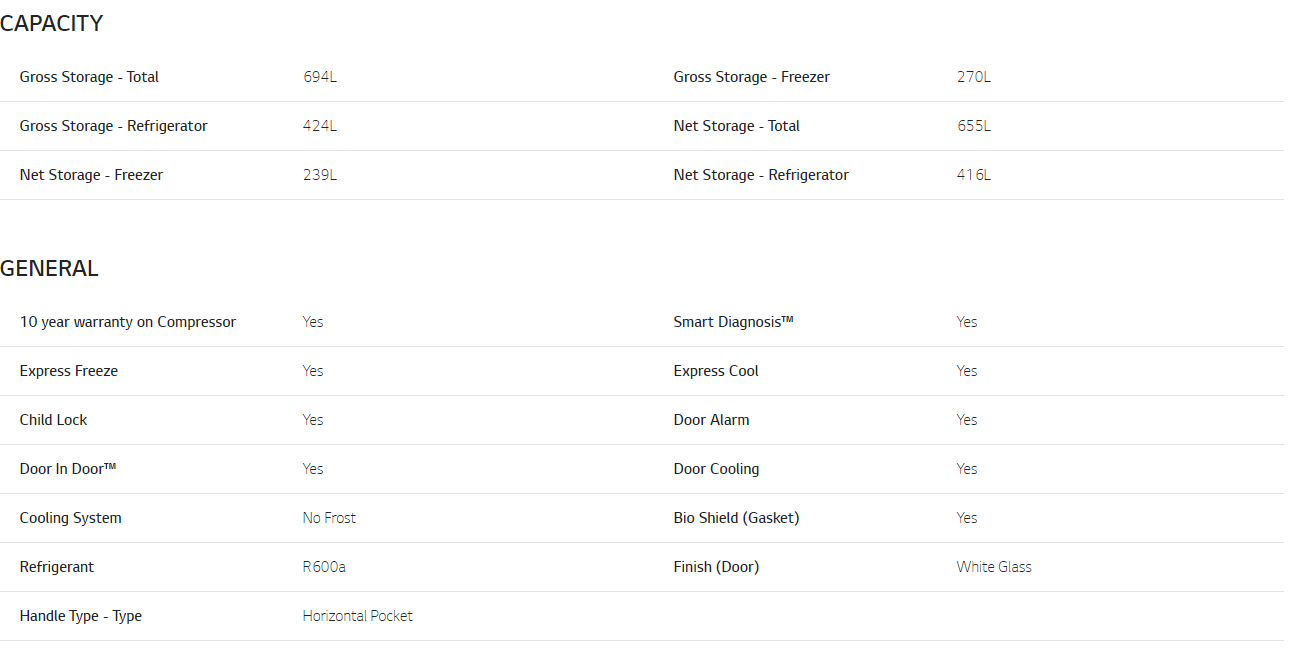Select the Smart Diagnosis label

click(x=733, y=322)
